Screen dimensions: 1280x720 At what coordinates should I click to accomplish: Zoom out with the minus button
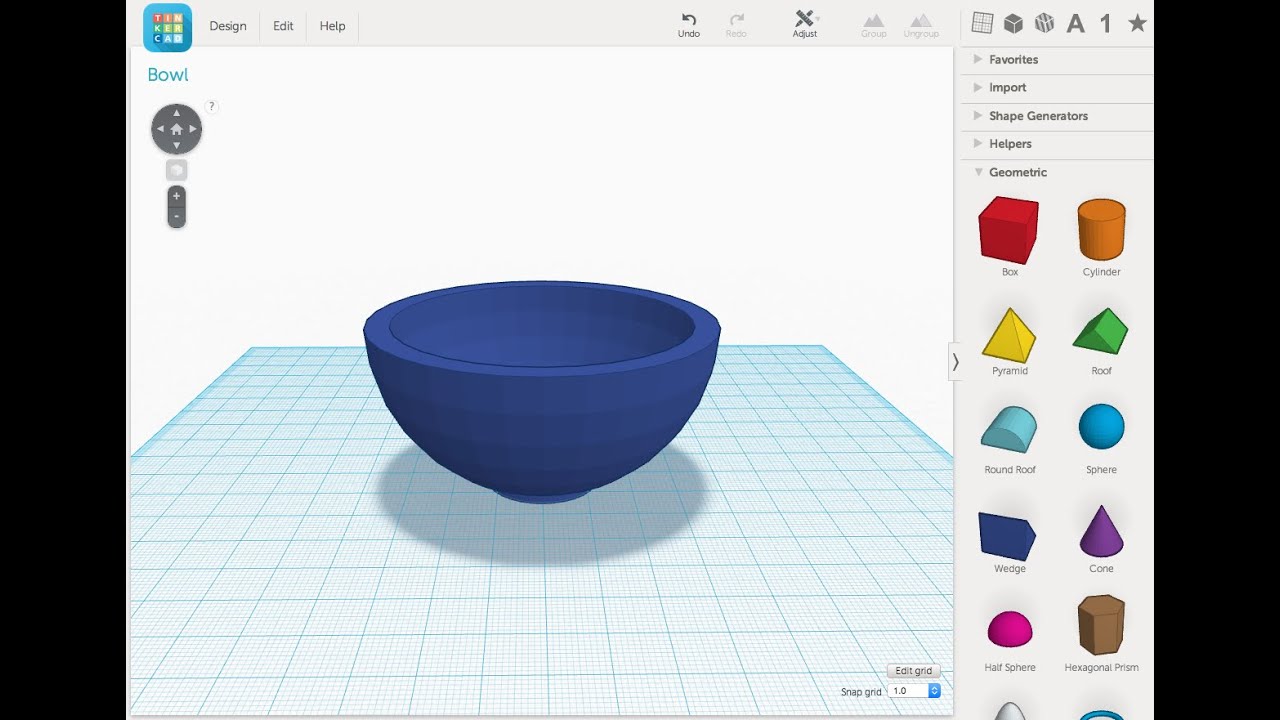176,216
